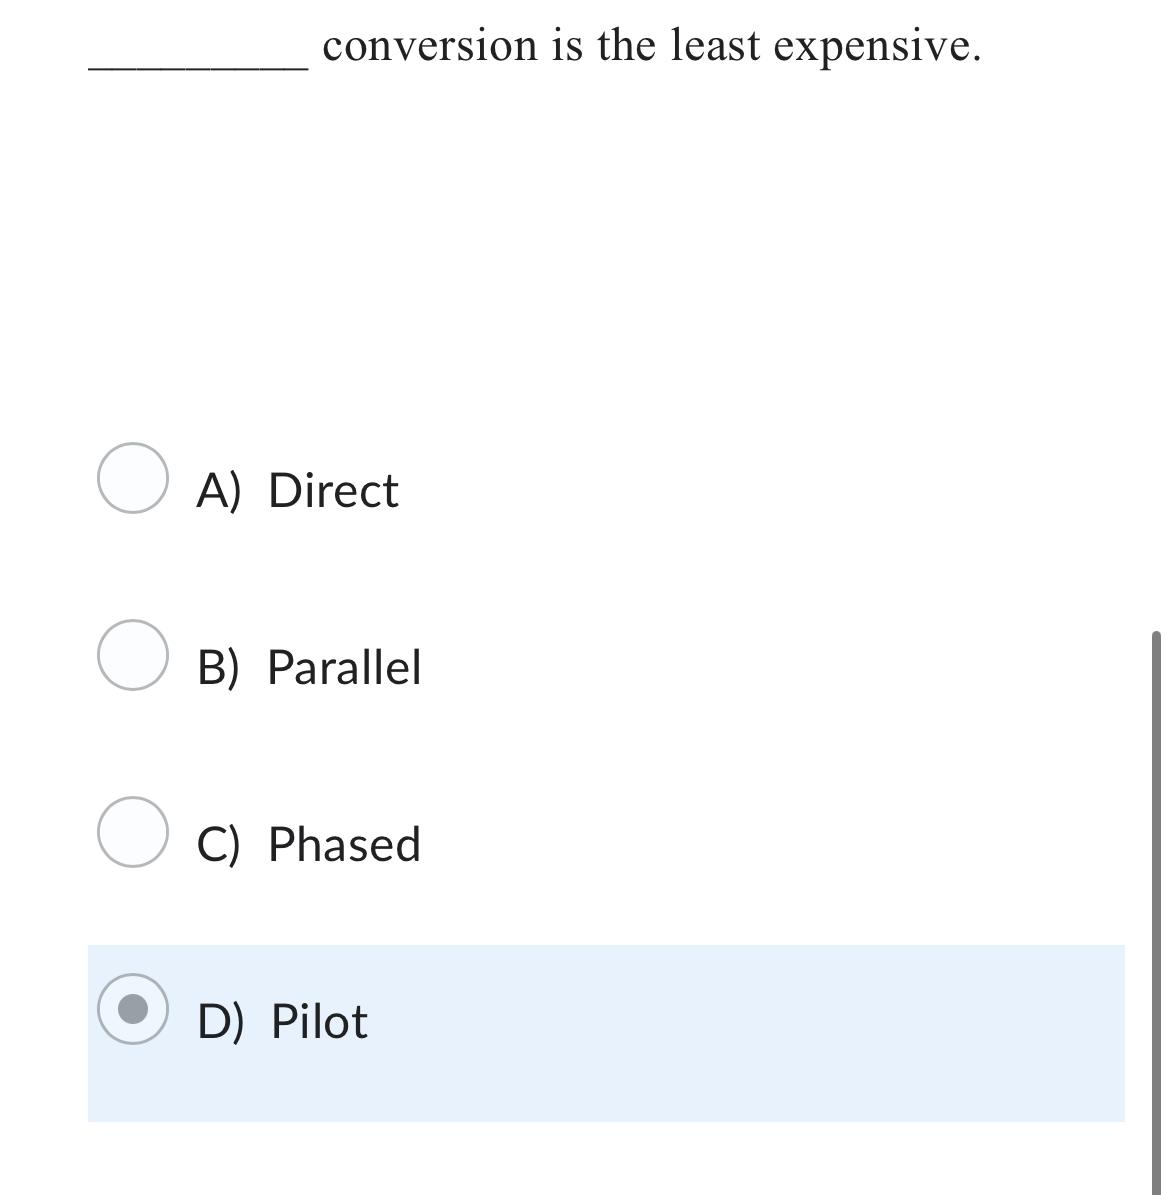Viewport: 1170px width, 1195px height.
Task: Click the 'Parallel' option label text
Action: pyautogui.click(x=343, y=668)
